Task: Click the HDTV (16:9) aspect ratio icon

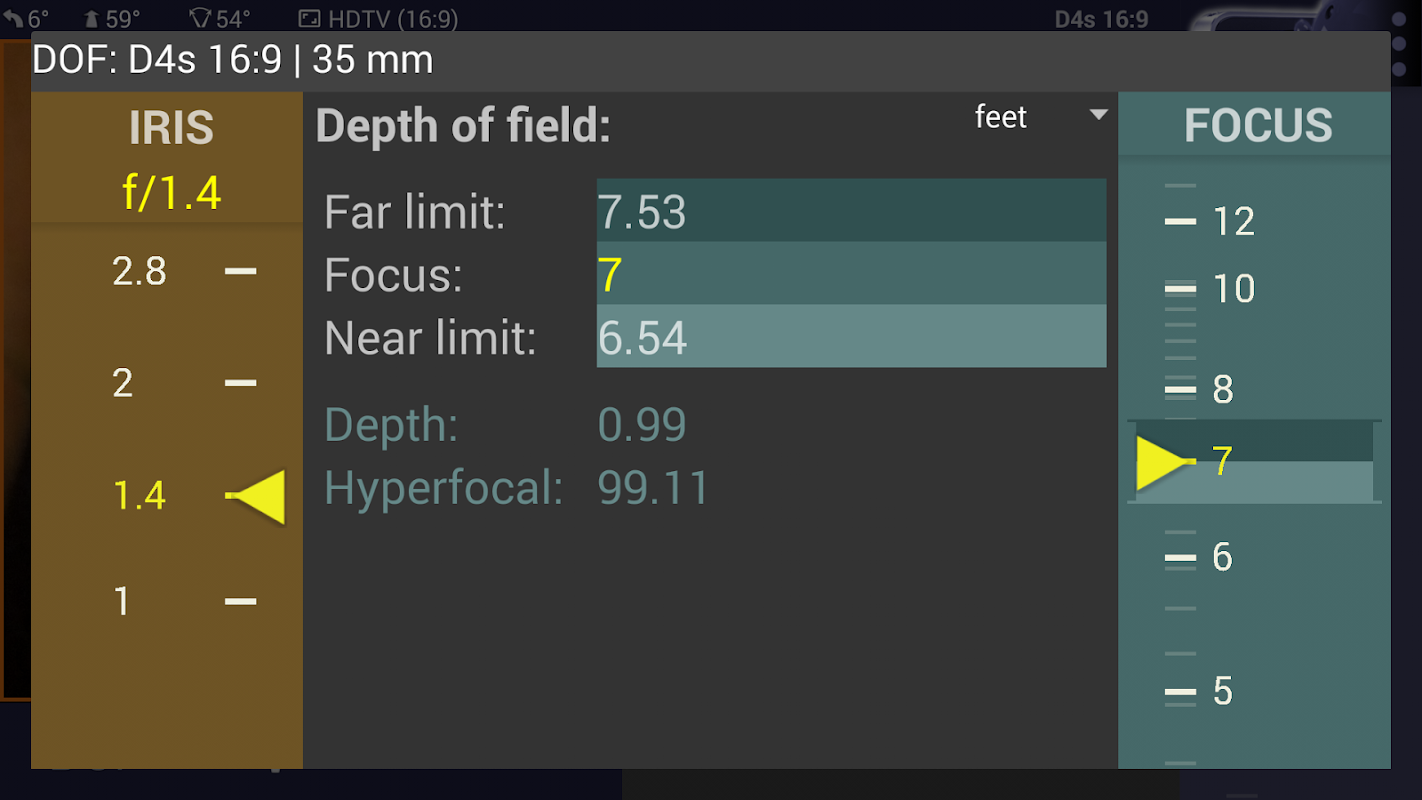Action: click(310, 18)
